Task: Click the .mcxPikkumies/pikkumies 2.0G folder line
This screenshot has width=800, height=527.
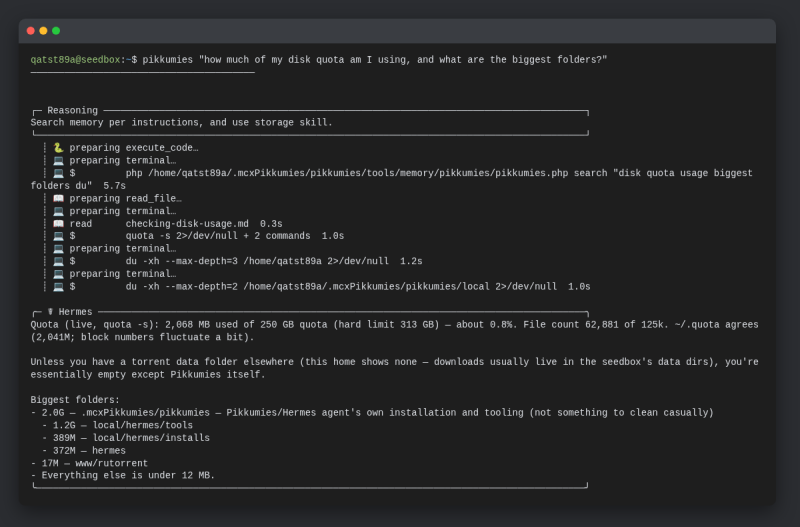Action: (372, 412)
